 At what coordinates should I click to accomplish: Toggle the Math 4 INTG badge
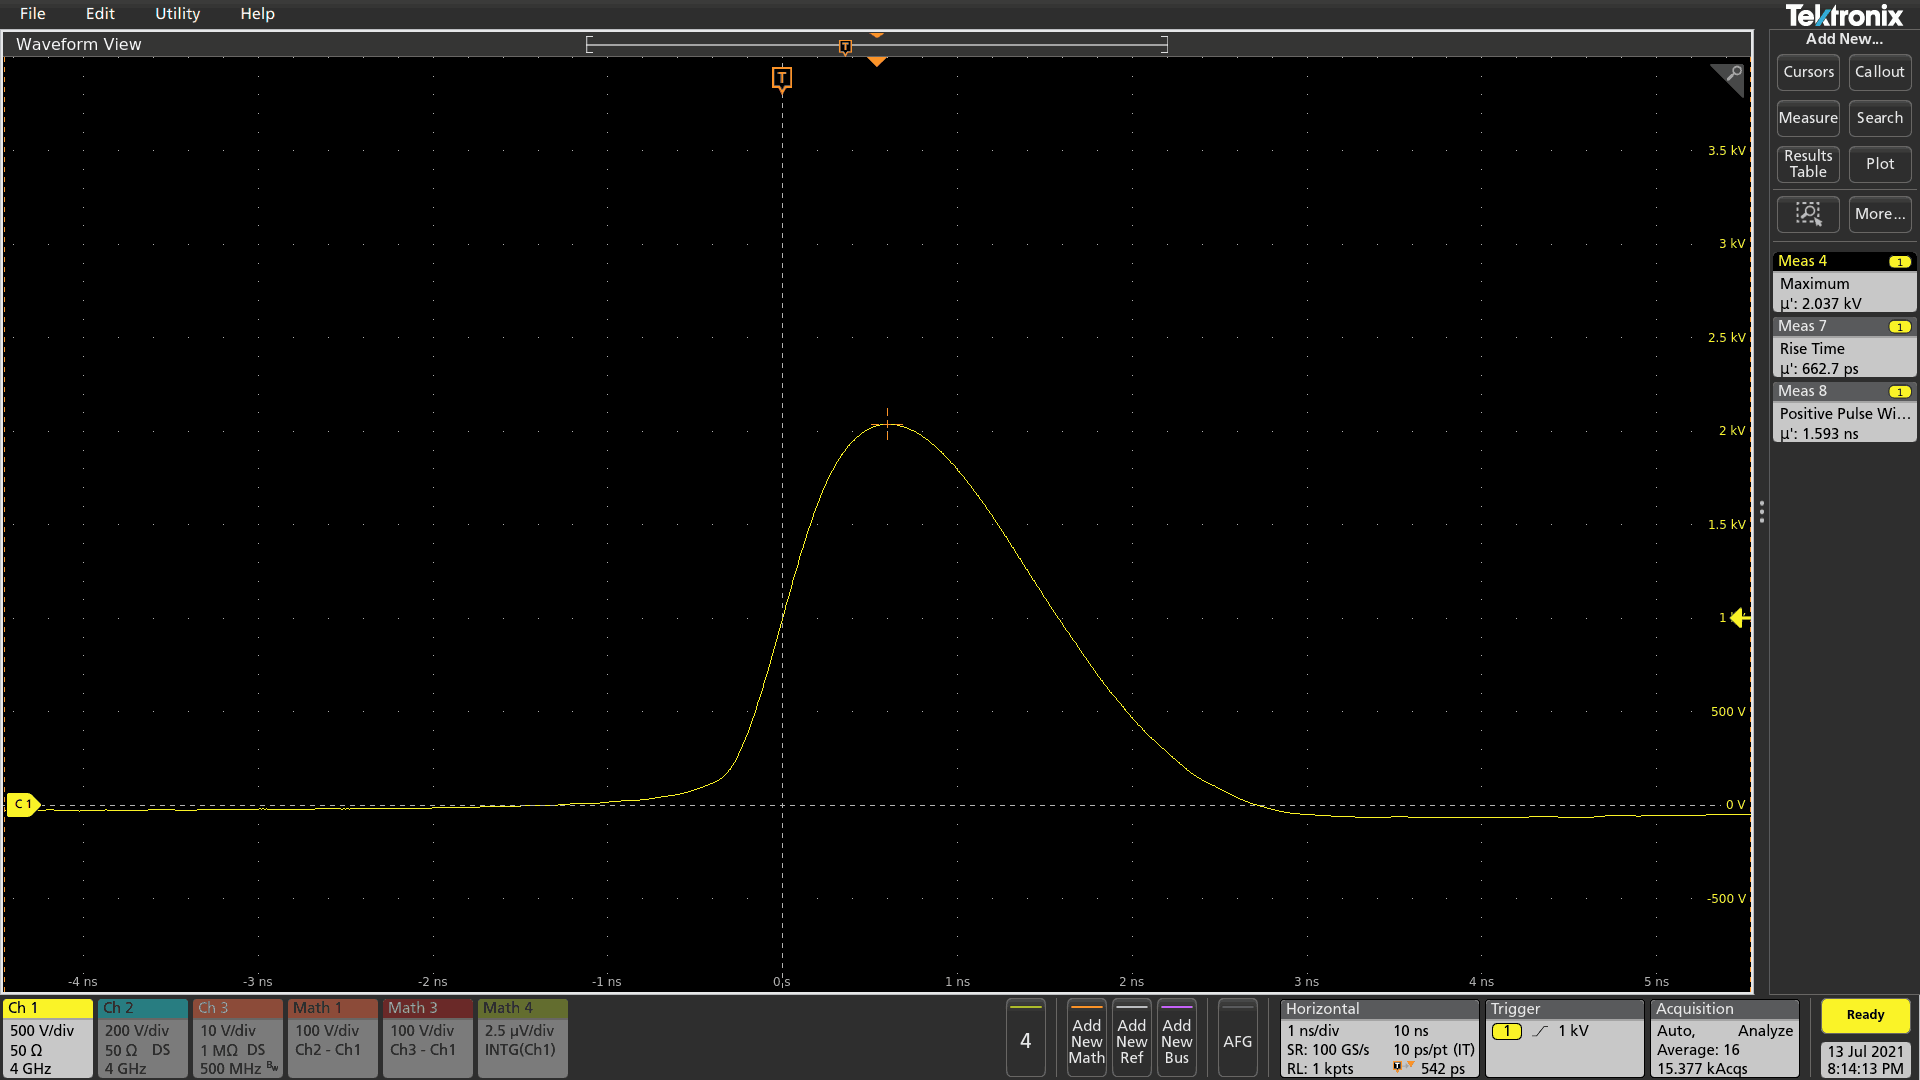pos(522,1038)
